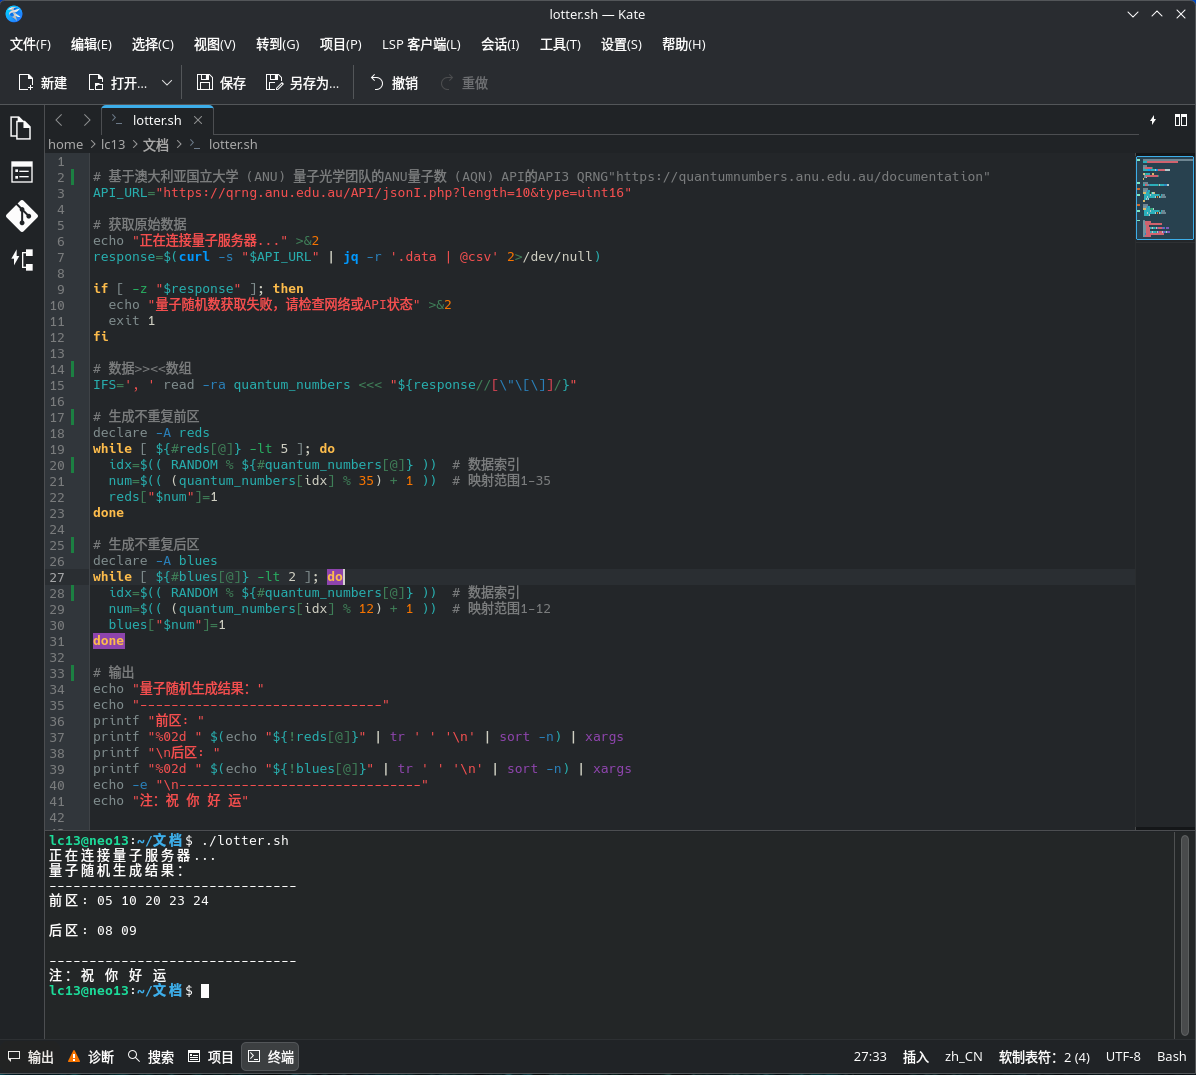Click the code minimap preview

1164,198
